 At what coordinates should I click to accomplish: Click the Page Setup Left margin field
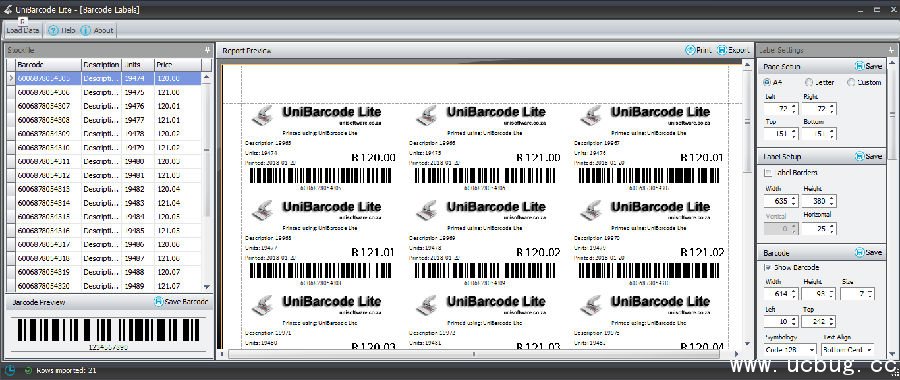pos(781,108)
